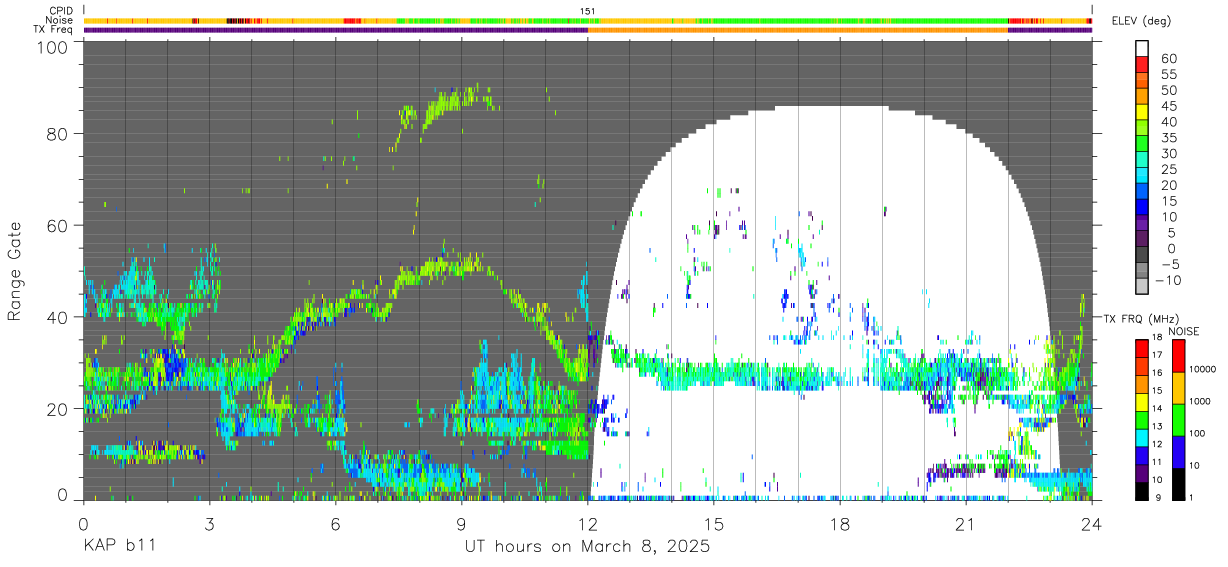Click the CPID row label
The height and width of the screenshot is (567, 1228).
point(61,11)
